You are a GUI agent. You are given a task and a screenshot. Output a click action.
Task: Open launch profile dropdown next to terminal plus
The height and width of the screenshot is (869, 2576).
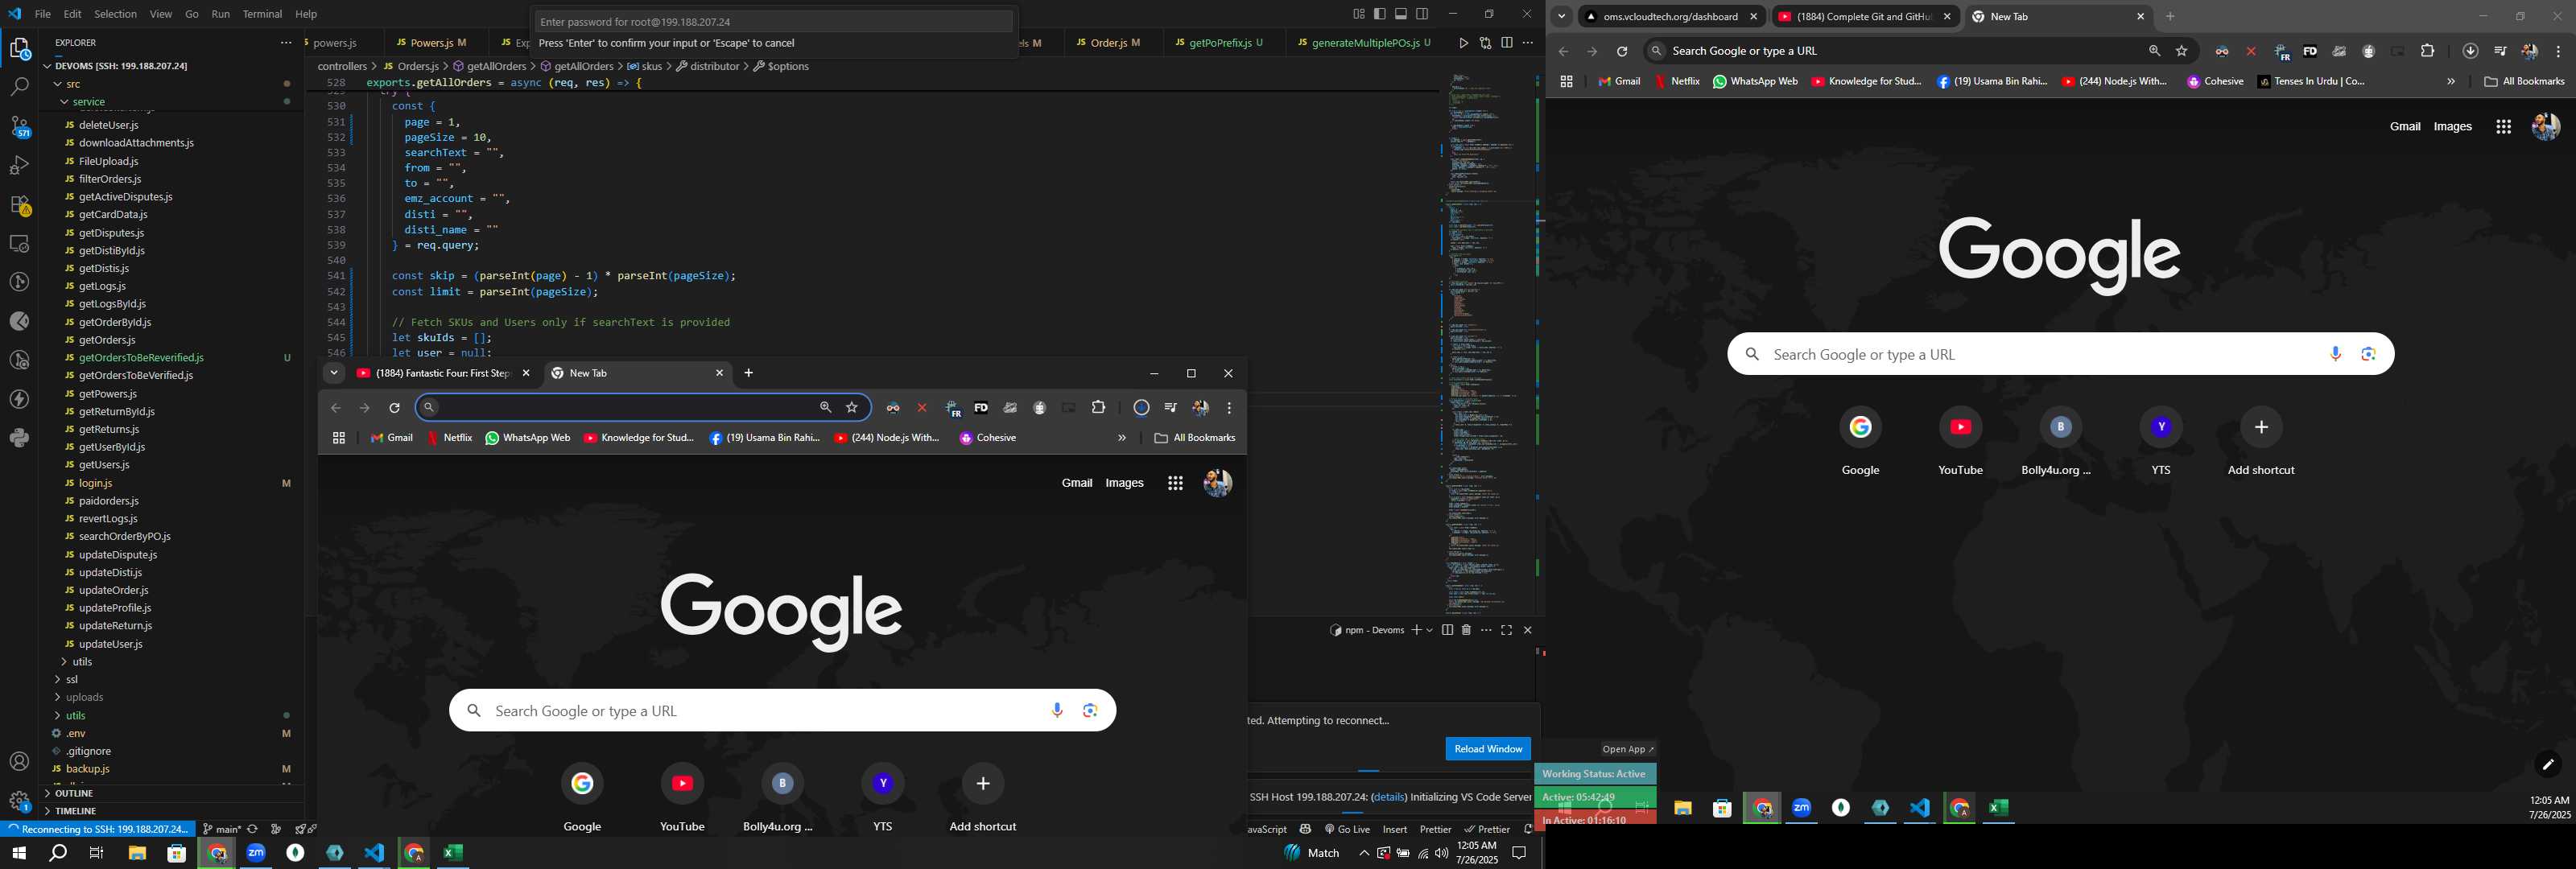pos(1429,630)
